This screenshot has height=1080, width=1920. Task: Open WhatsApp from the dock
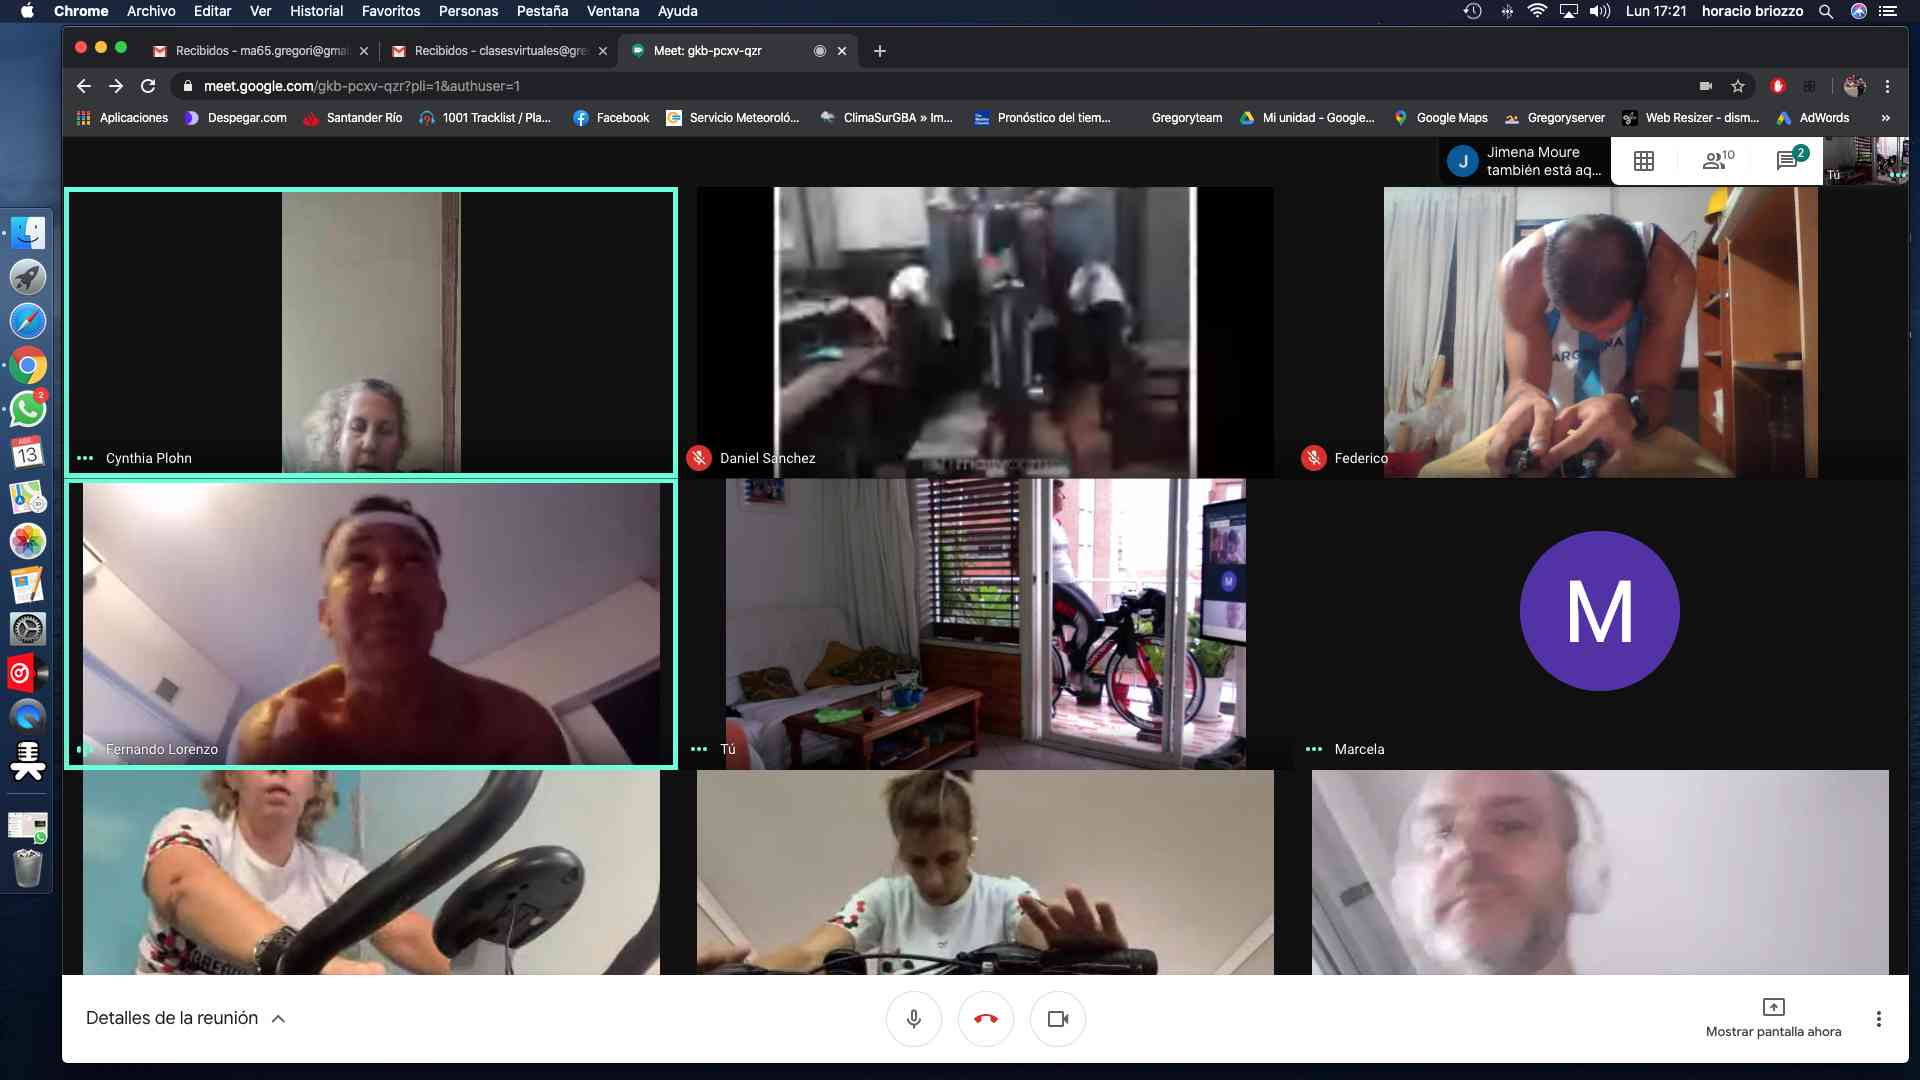point(28,409)
